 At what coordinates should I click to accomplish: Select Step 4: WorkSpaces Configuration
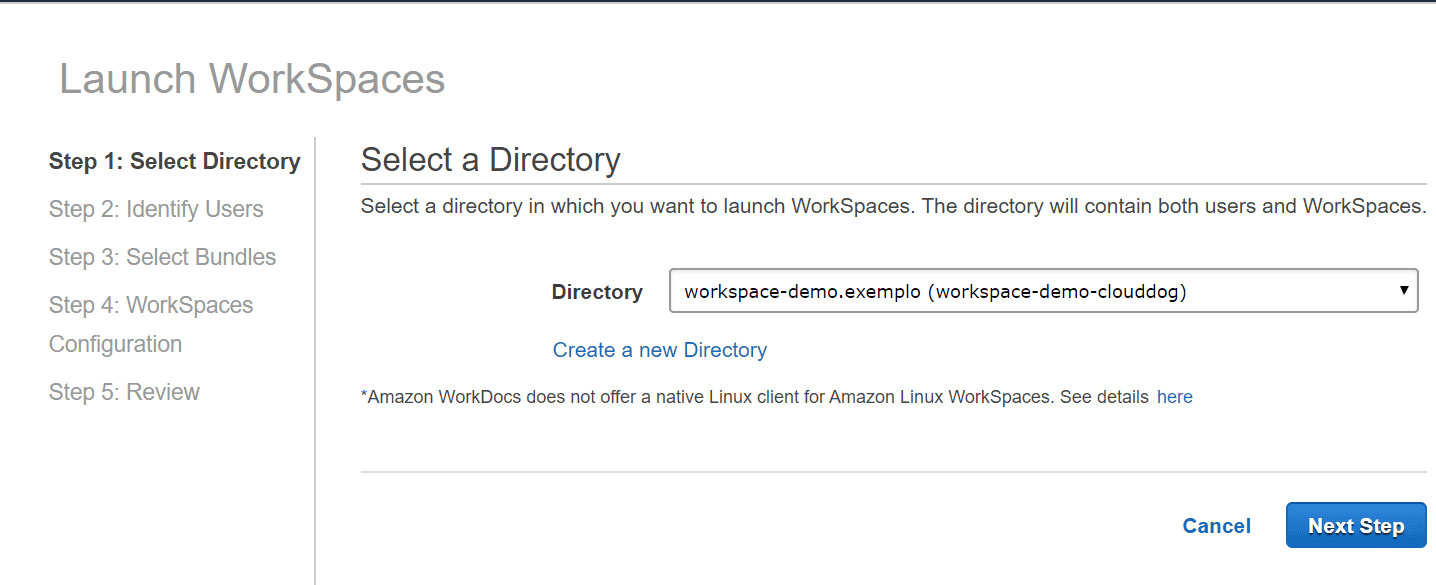click(150, 324)
